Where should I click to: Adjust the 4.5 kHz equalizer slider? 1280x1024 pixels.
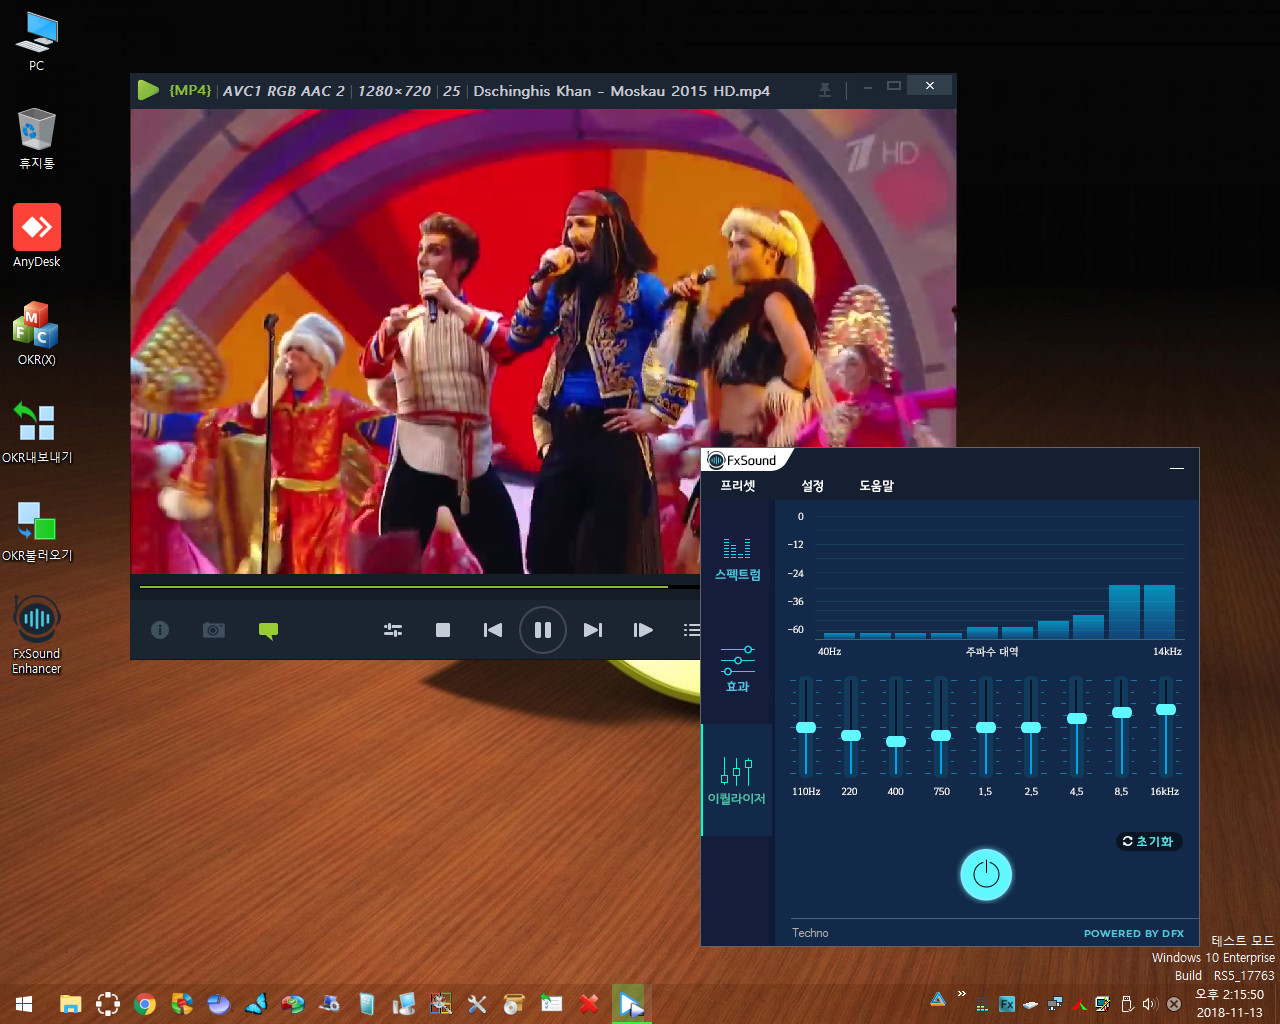point(1077,718)
